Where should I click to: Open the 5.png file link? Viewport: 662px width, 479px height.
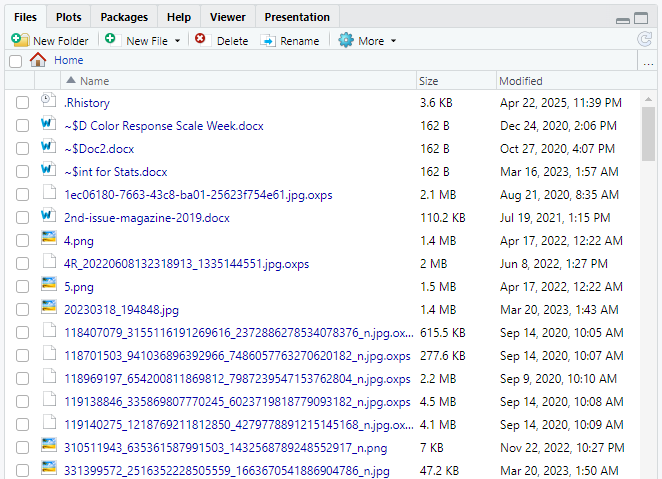[79, 287]
